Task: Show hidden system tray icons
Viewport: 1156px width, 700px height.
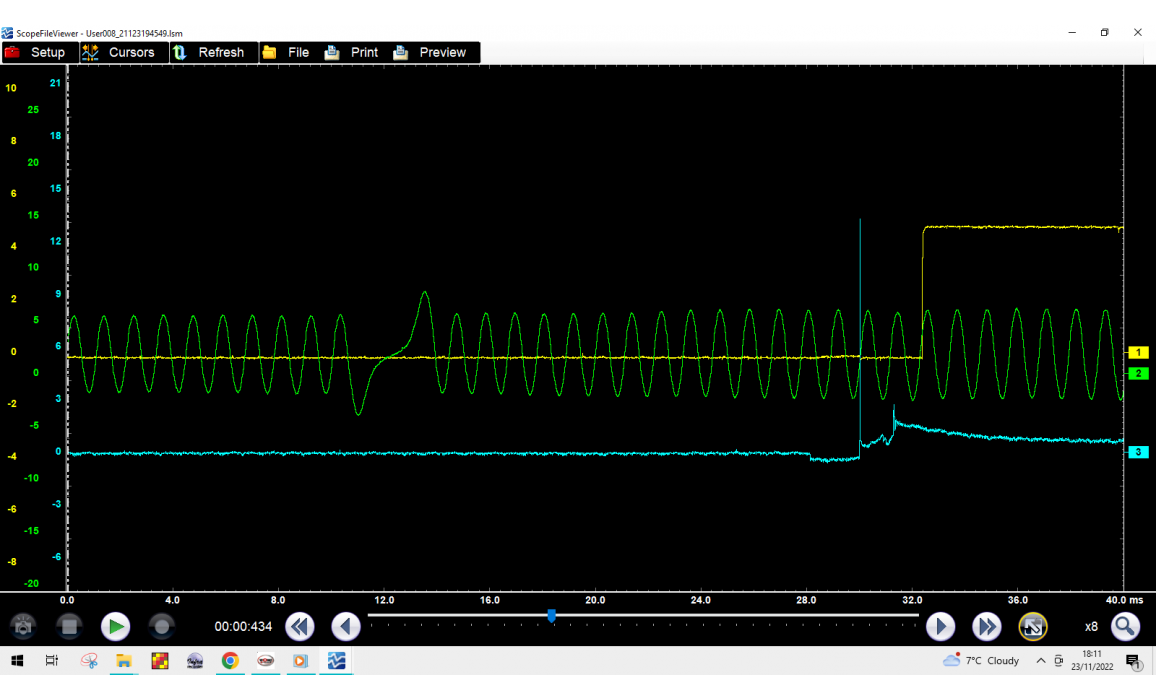Action: (x=1041, y=661)
